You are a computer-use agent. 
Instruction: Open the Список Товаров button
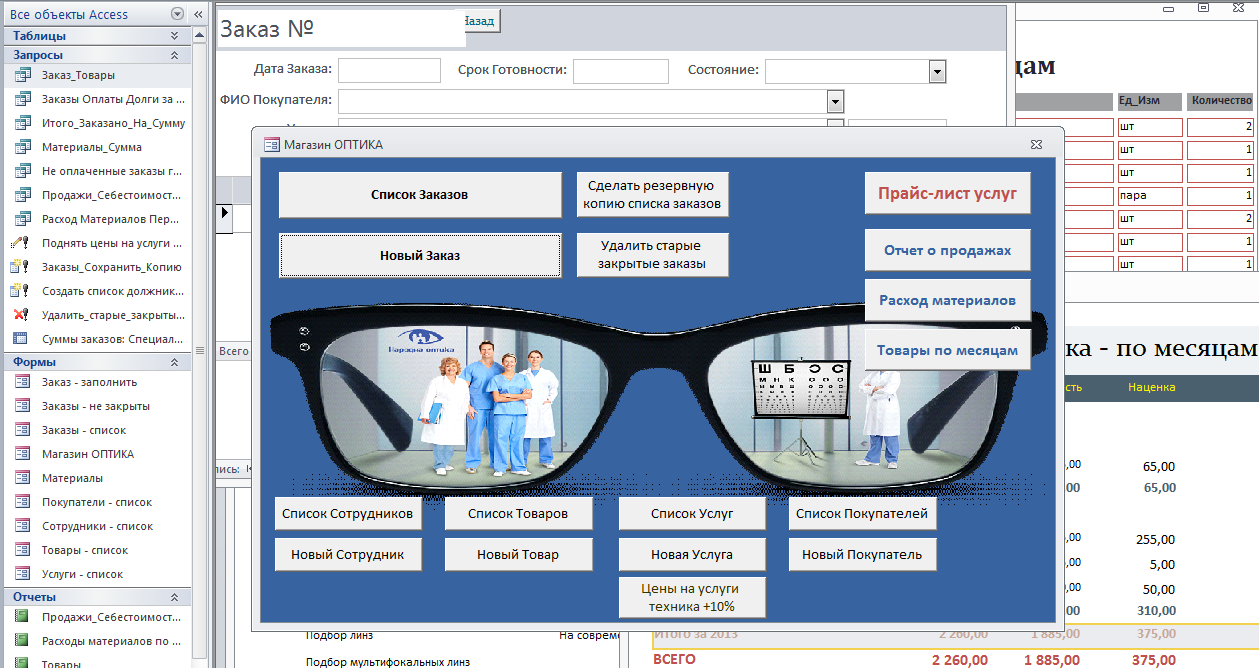tap(519, 514)
